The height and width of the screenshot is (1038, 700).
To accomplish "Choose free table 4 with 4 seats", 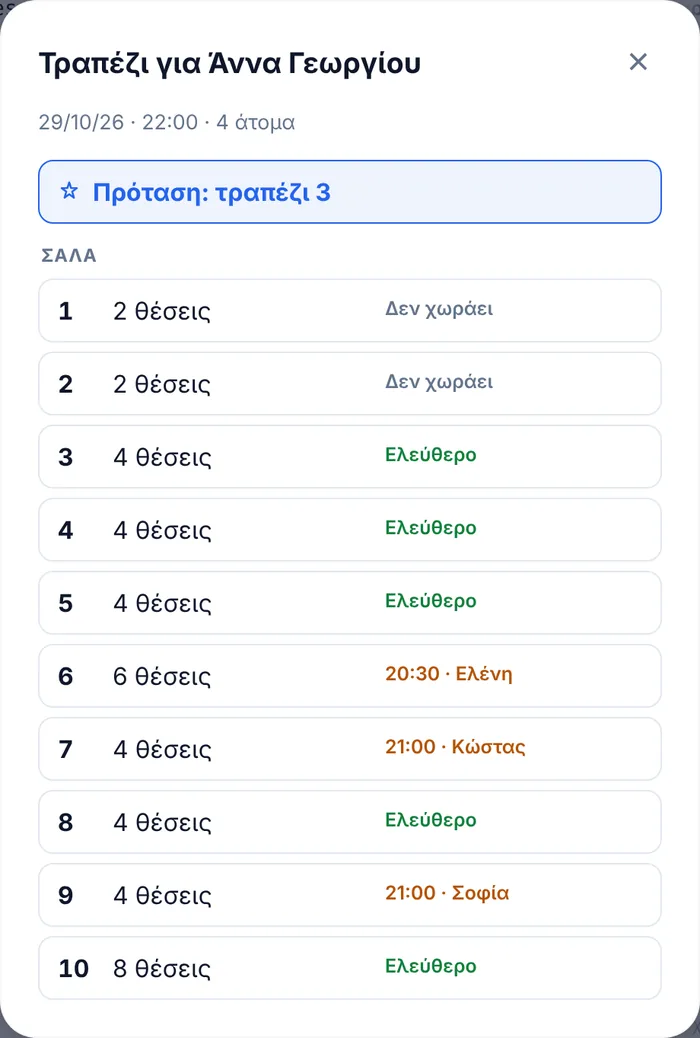I will (350, 530).
